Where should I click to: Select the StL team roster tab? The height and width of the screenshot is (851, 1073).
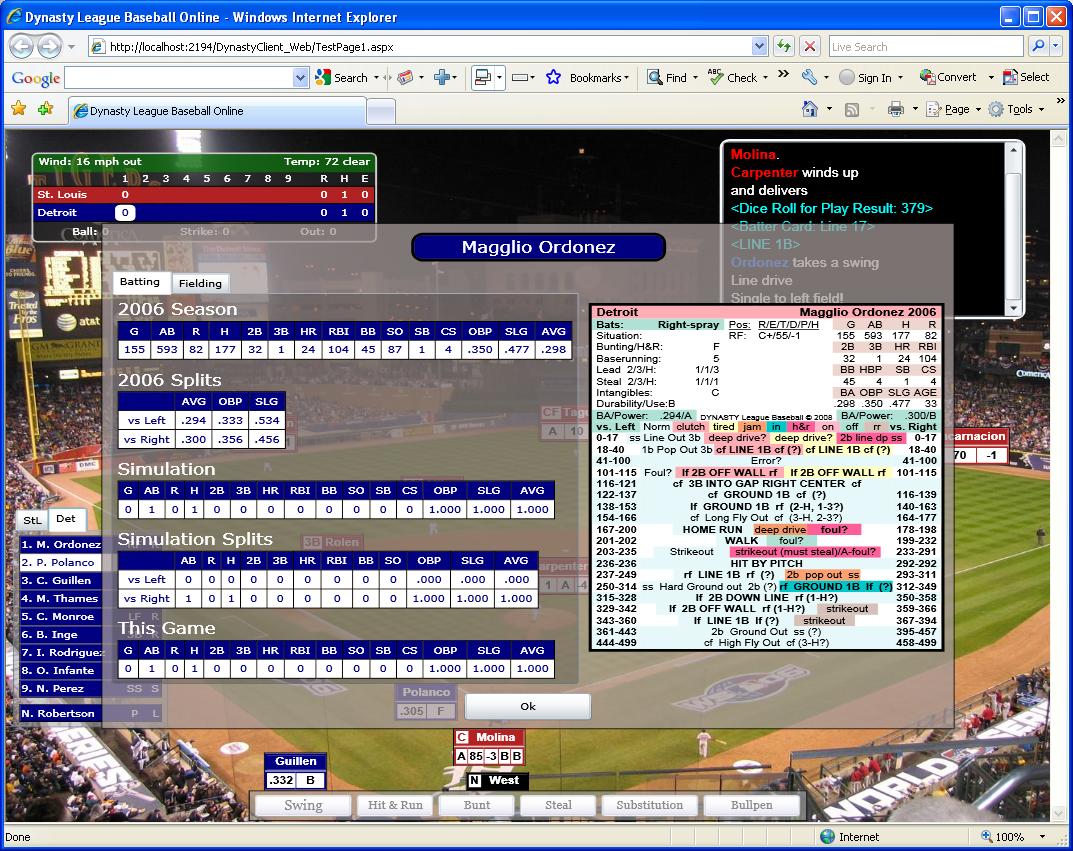pyautogui.click(x=33, y=520)
